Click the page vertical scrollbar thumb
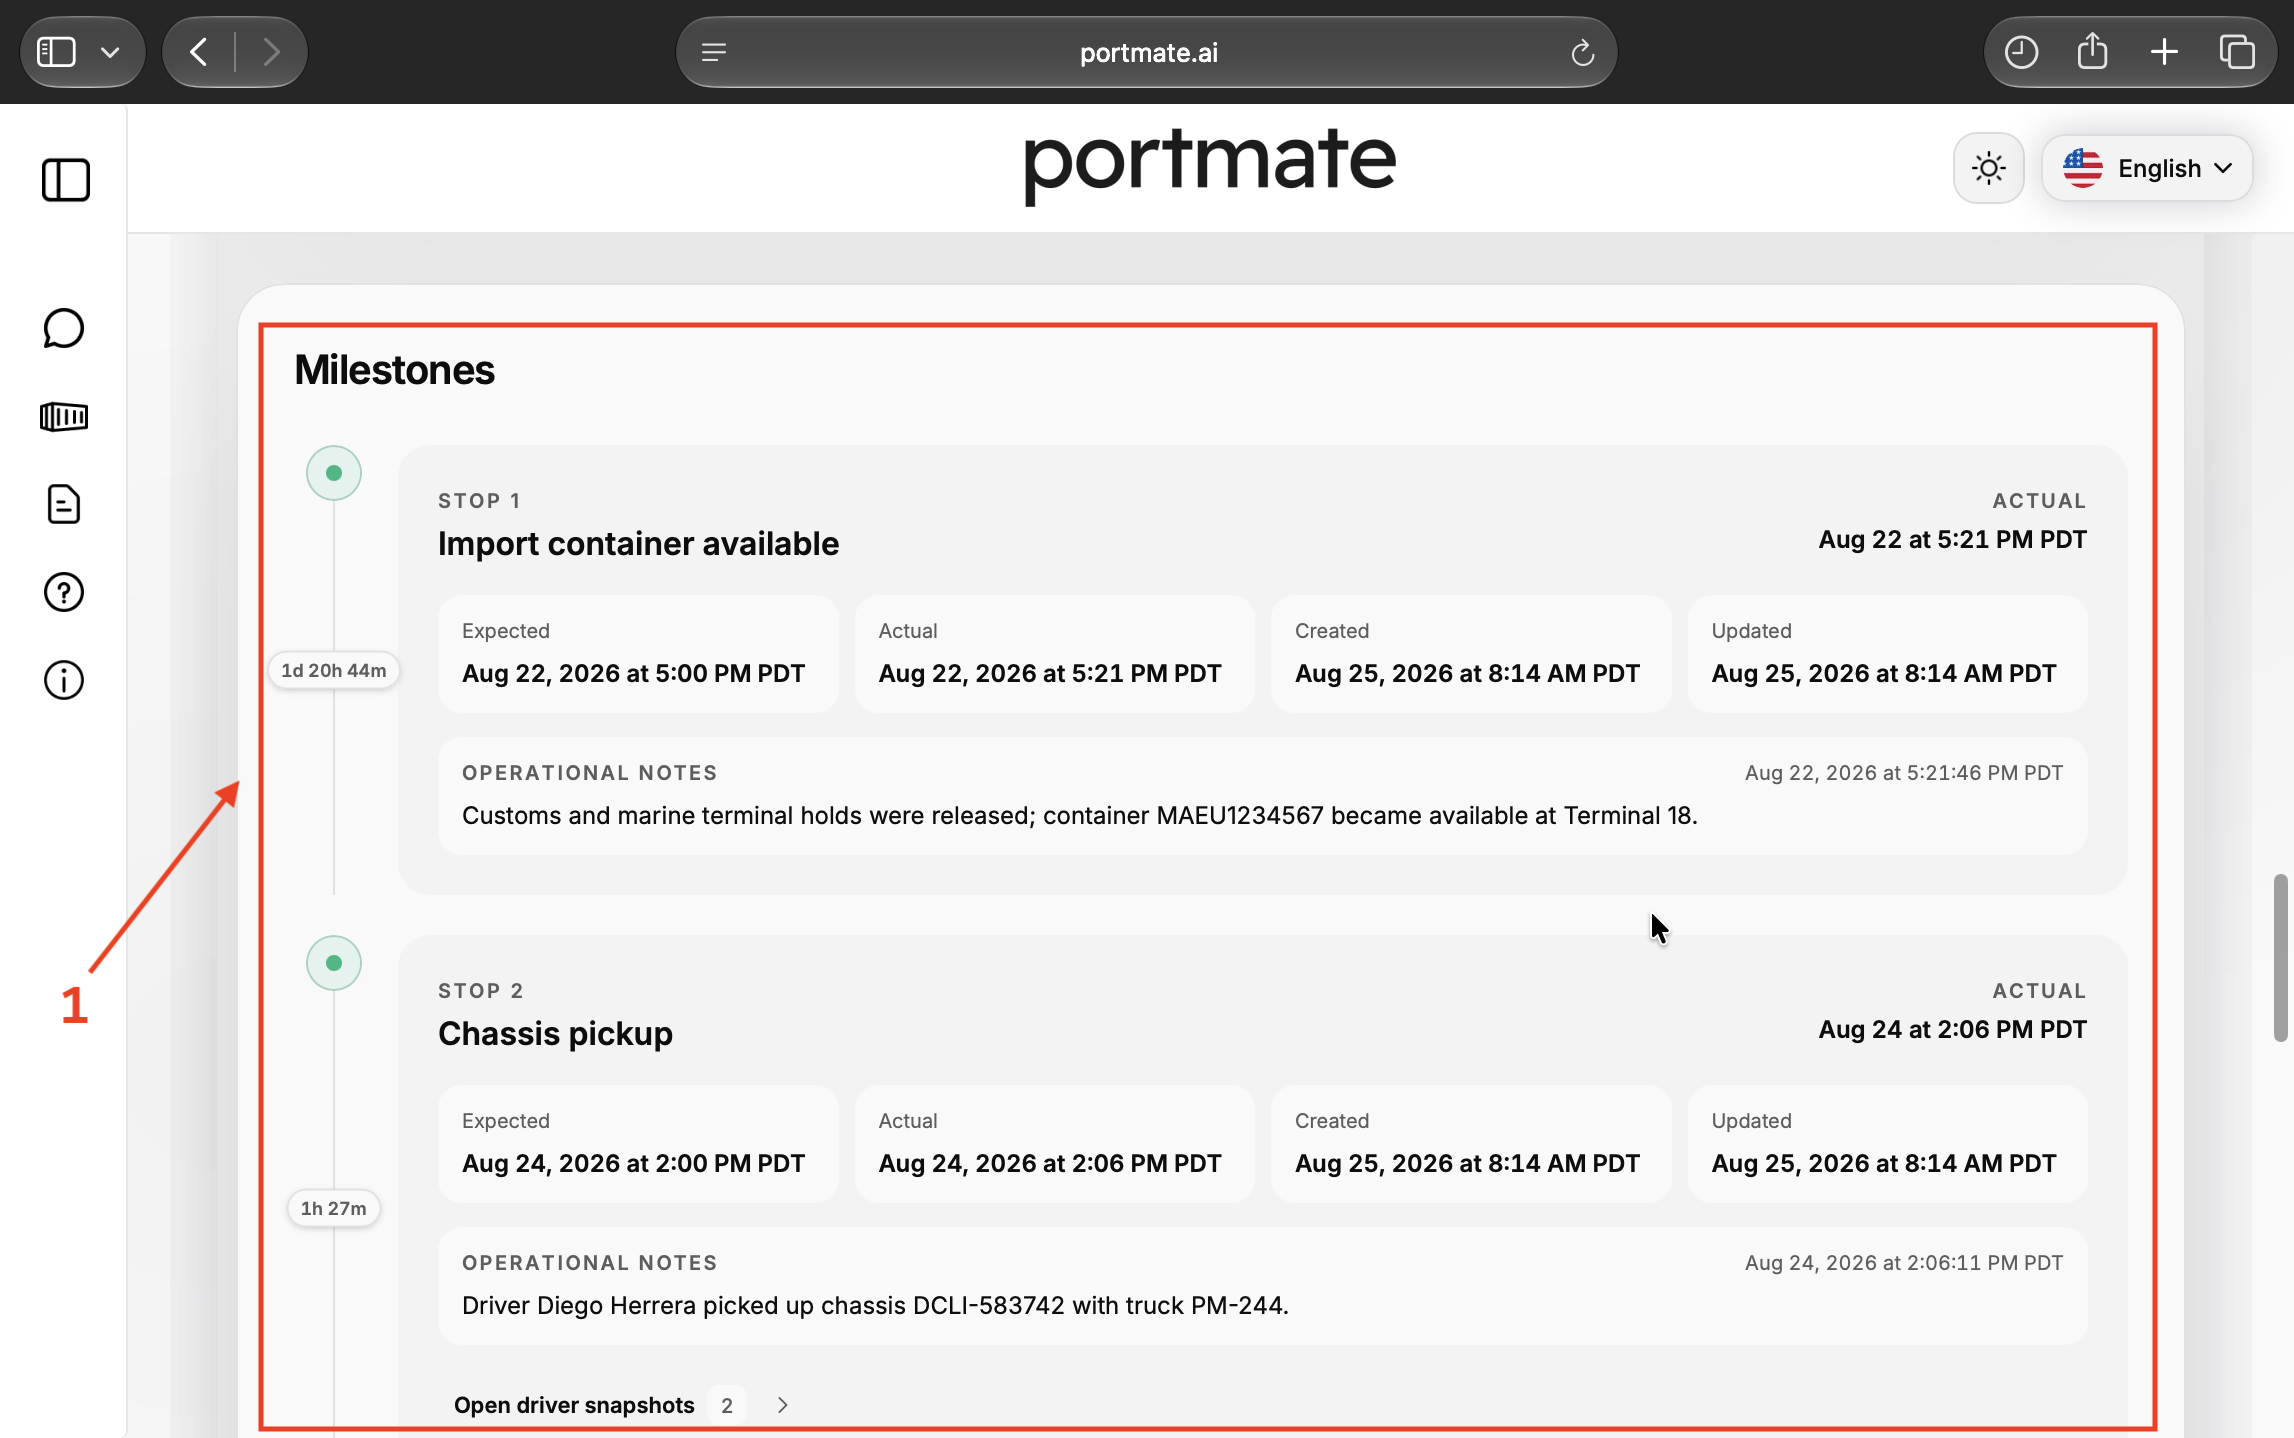Viewport: 2294px width, 1438px height. pos(2280,958)
